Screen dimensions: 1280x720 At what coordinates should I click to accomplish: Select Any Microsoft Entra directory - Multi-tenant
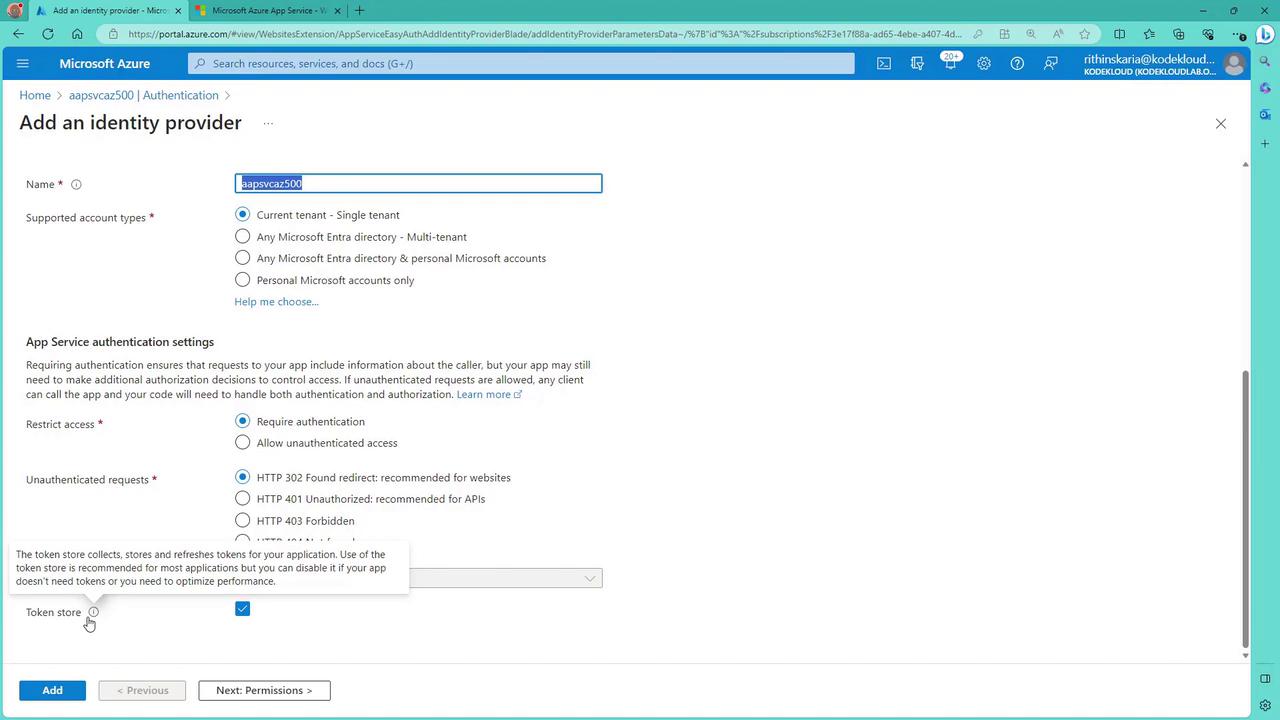(x=242, y=236)
